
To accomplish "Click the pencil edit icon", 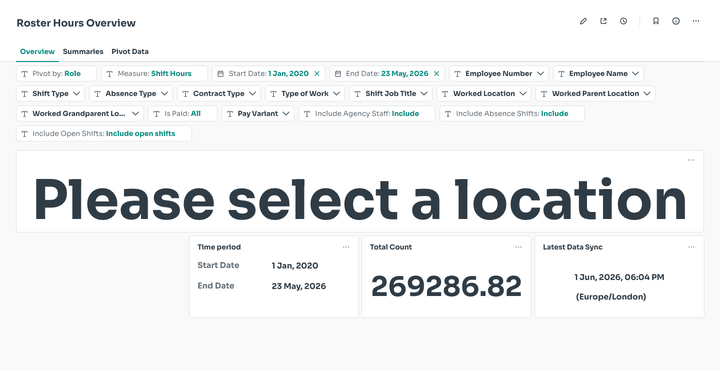I will (583, 21).
